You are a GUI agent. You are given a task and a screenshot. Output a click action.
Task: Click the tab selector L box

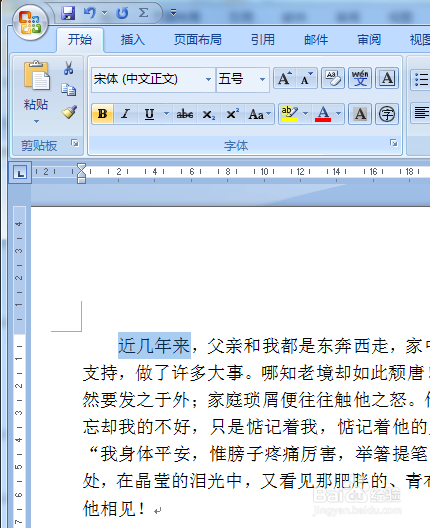[x=20, y=173]
